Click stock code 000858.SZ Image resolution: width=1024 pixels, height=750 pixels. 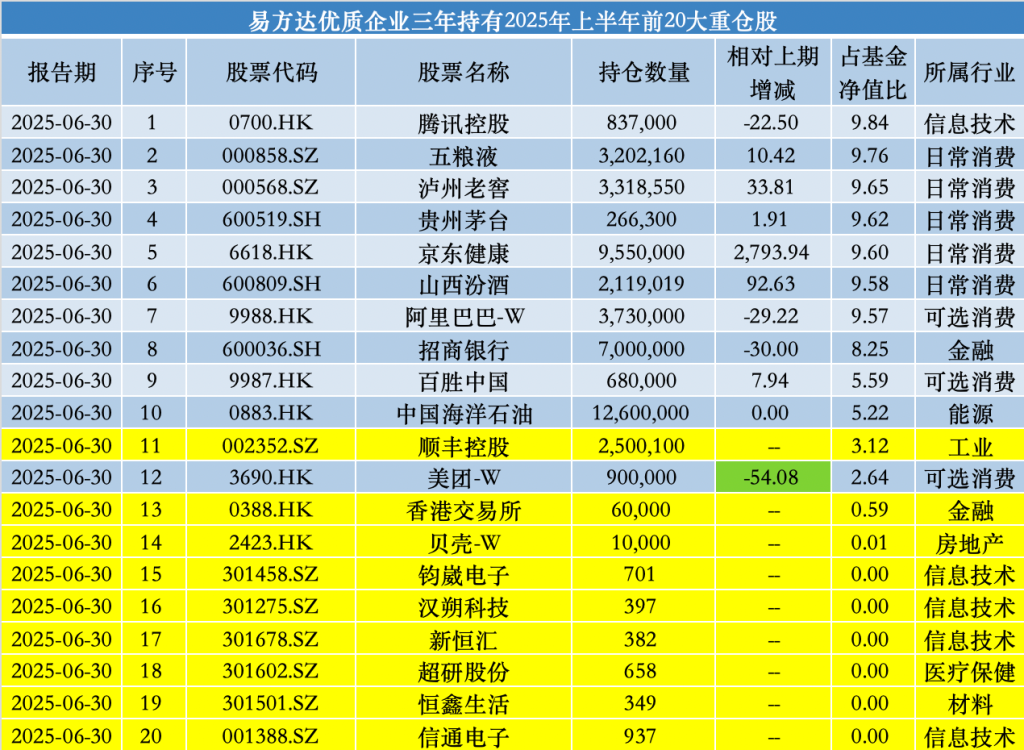pyautogui.click(x=270, y=155)
